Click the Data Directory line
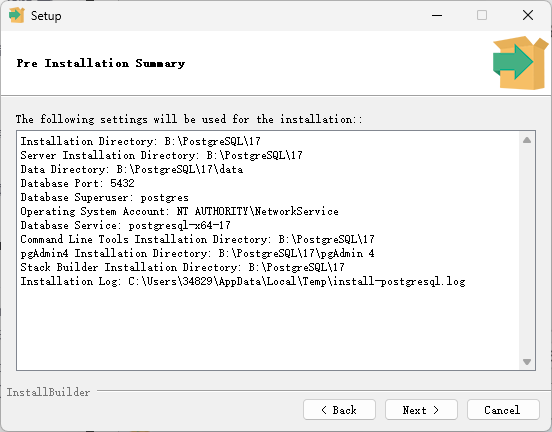 [132, 169]
